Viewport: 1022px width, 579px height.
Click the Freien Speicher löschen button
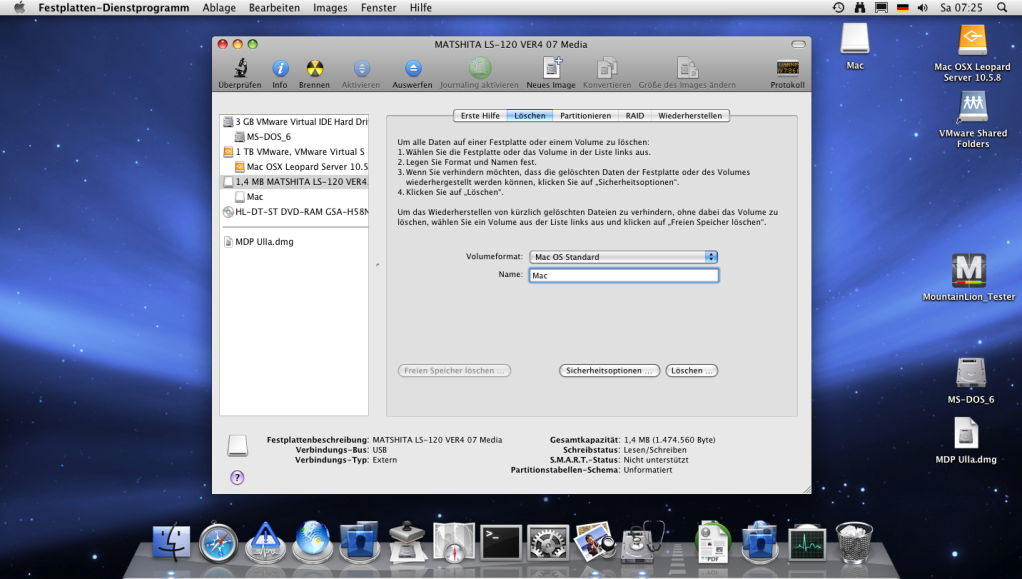(454, 370)
